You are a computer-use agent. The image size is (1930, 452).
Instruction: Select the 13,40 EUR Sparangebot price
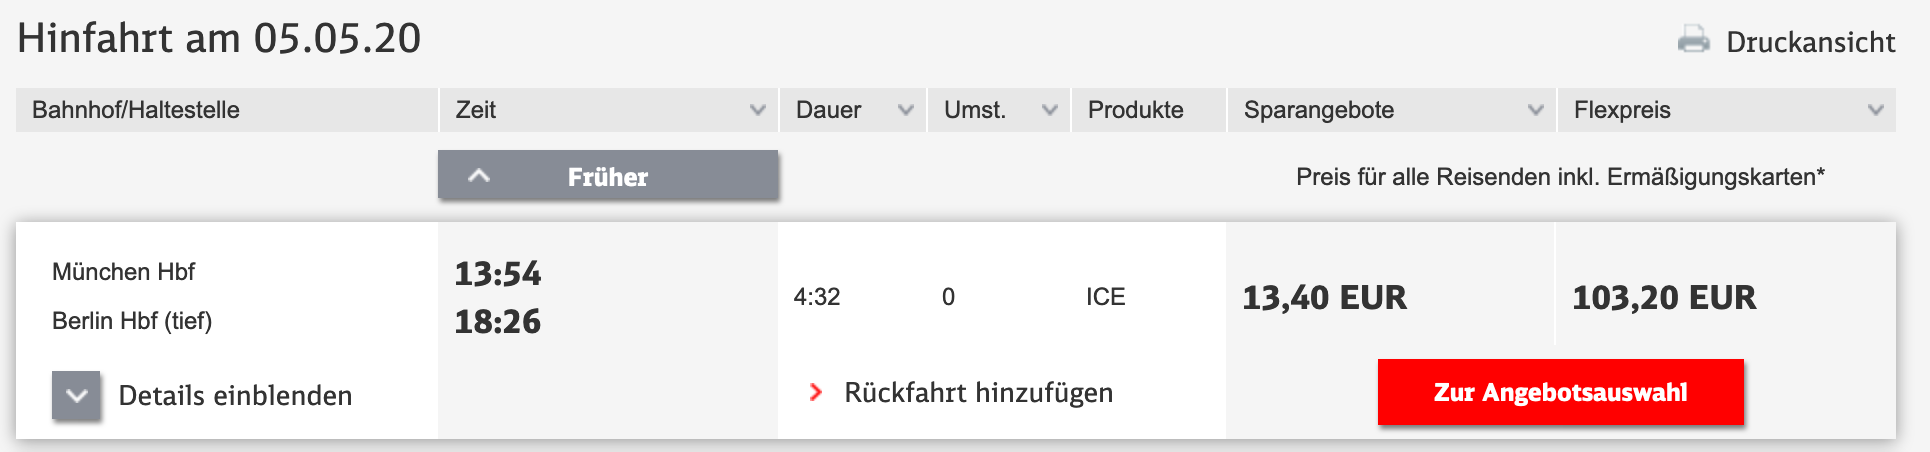1324,297
